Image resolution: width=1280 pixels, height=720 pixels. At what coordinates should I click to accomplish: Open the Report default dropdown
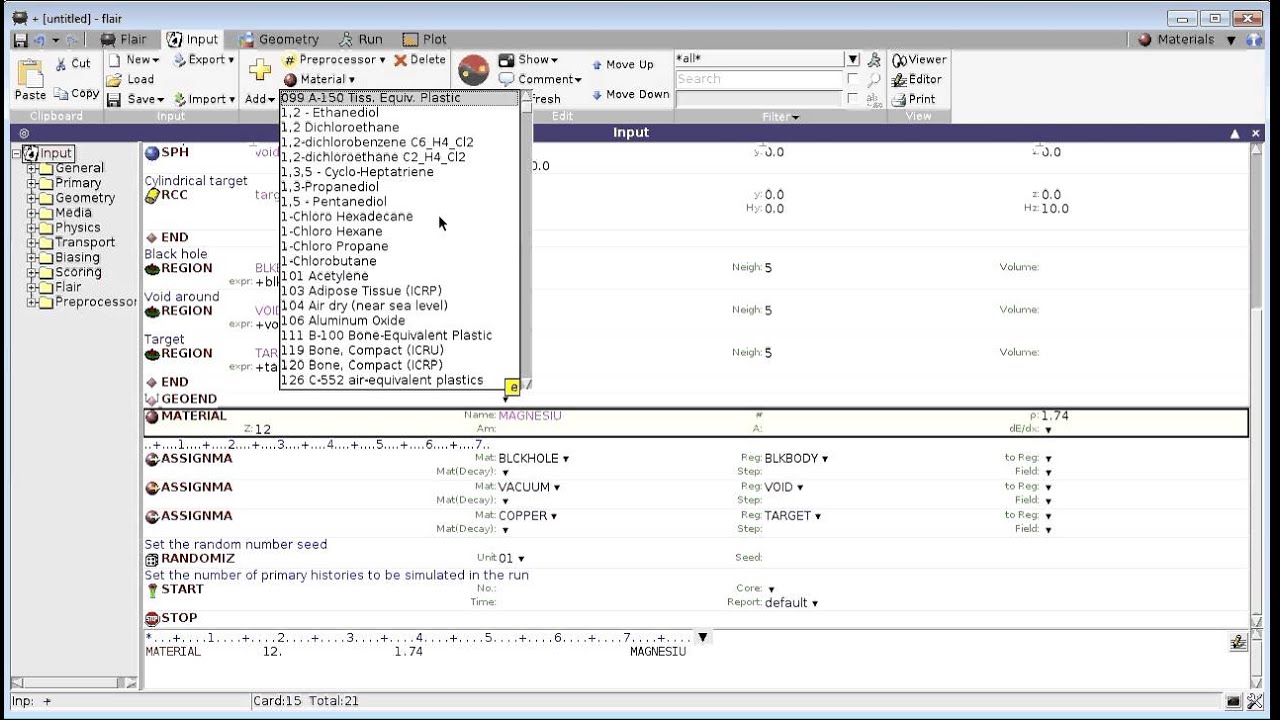coord(815,603)
